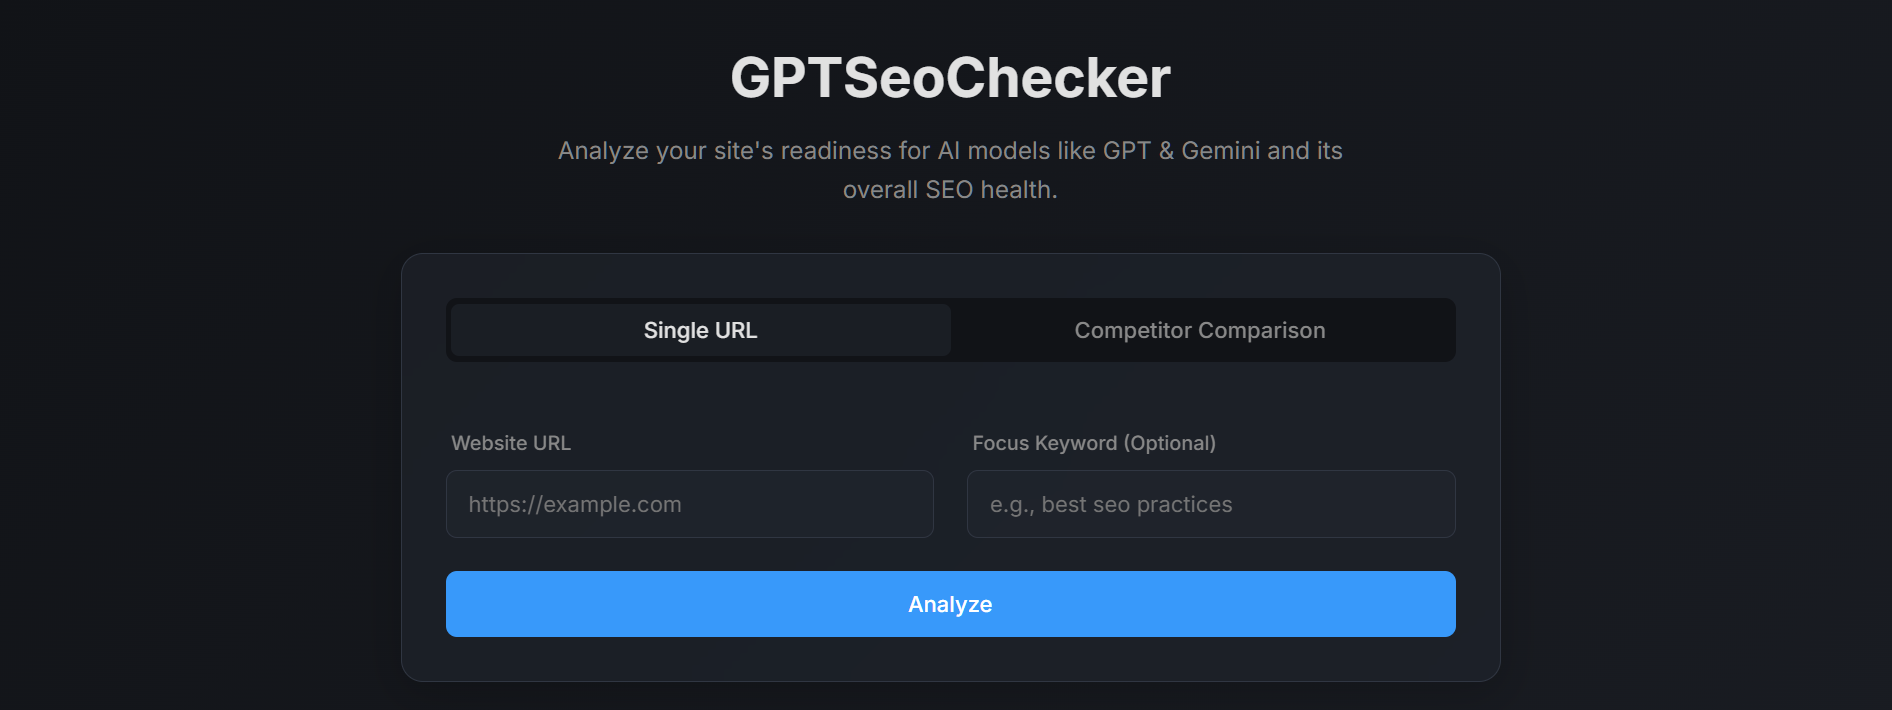Click inside the https://example.com placeholder field
Image resolution: width=1892 pixels, height=710 pixels.
coord(689,504)
